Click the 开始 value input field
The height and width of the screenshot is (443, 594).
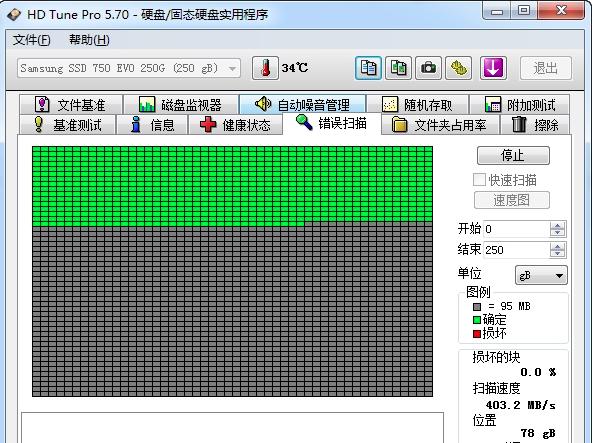click(517, 229)
